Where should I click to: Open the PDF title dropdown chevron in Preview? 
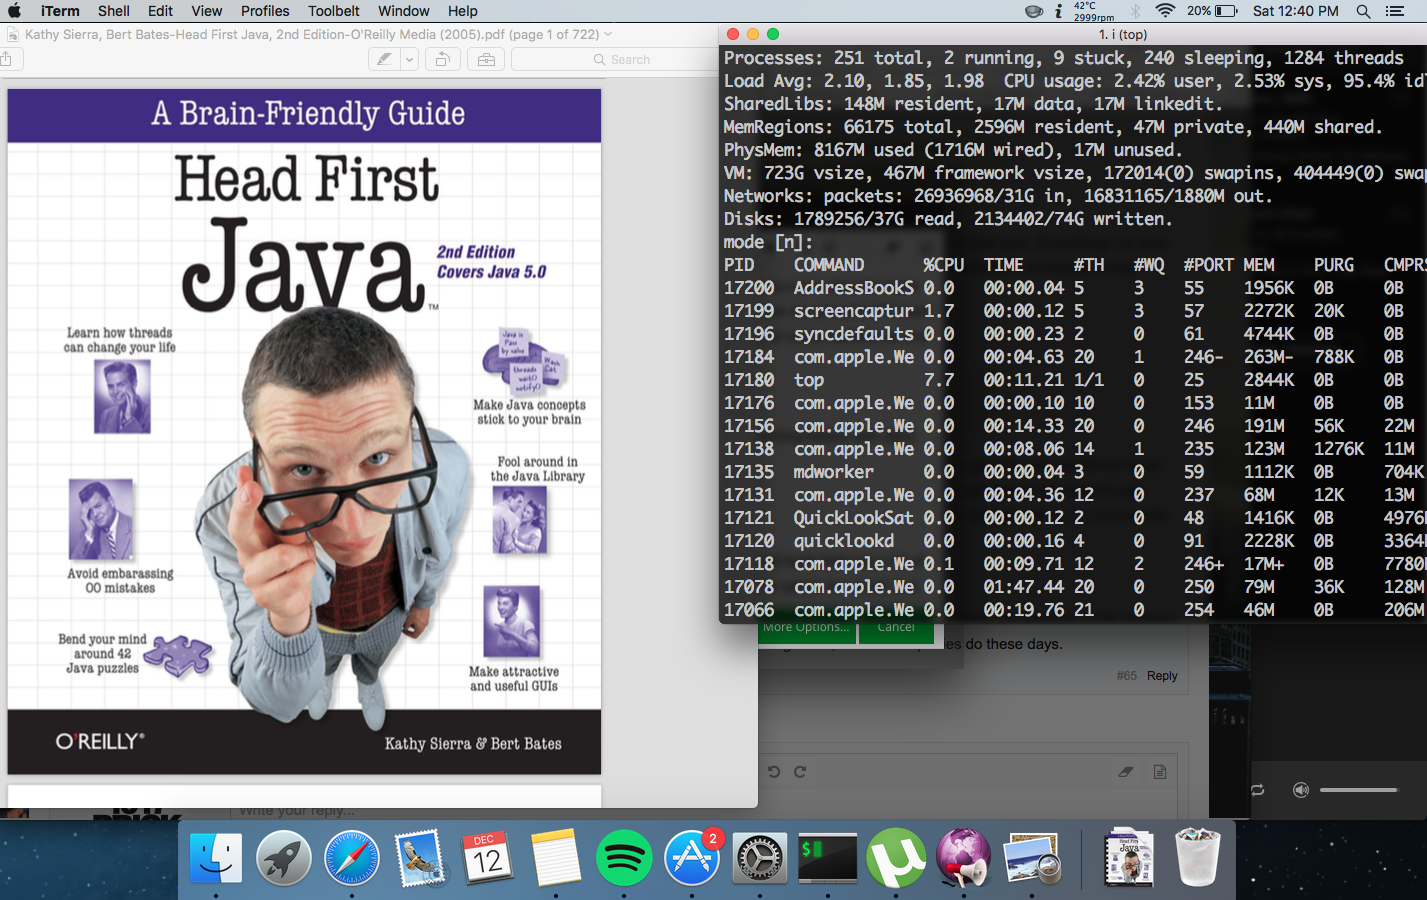tap(608, 35)
